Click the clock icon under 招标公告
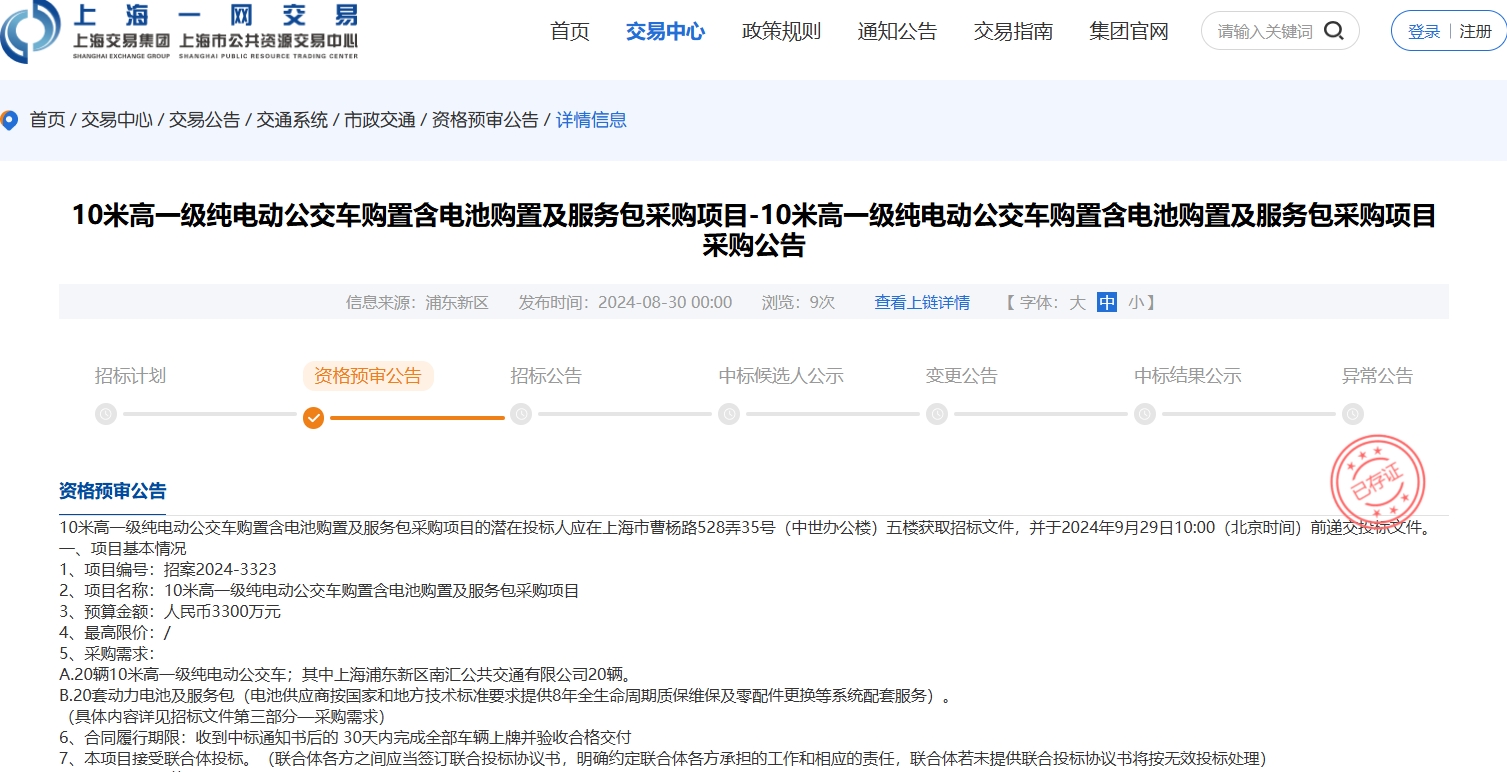Image resolution: width=1507 pixels, height=772 pixels. [520, 414]
